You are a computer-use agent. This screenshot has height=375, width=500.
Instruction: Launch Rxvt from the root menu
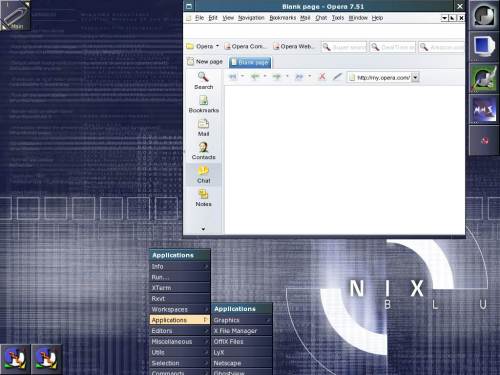tap(180, 299)
